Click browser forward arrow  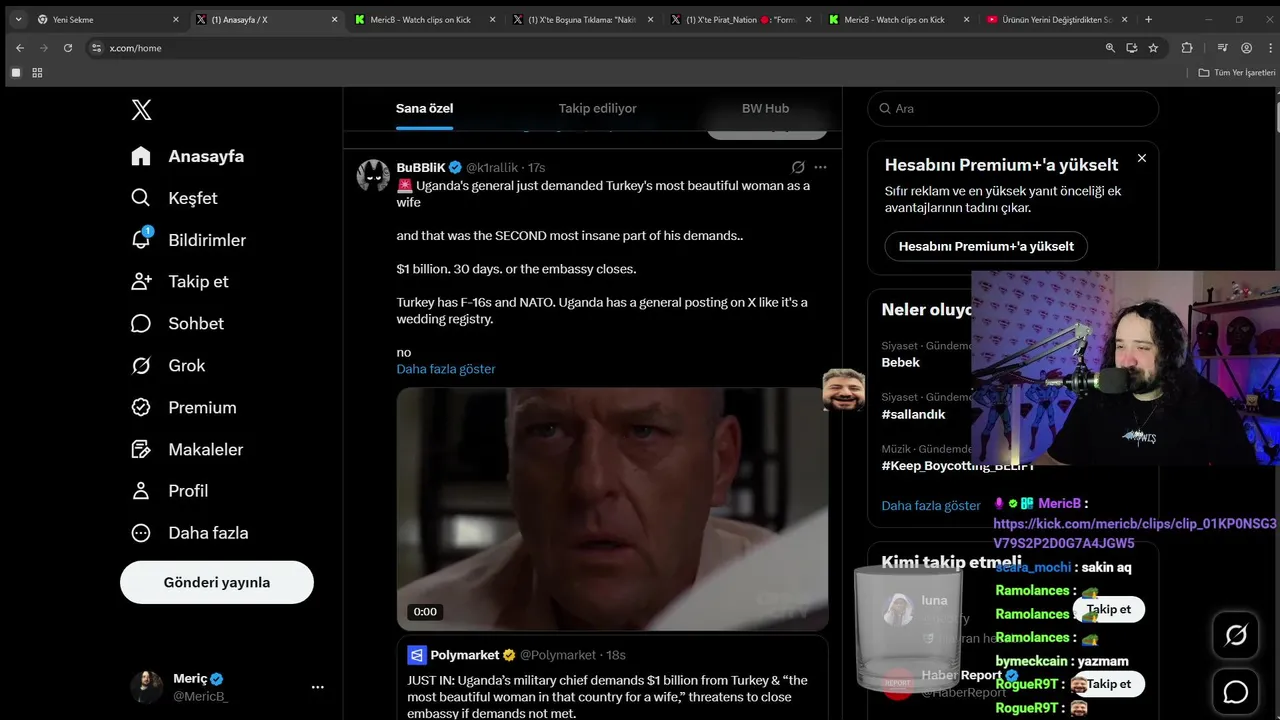44,48
